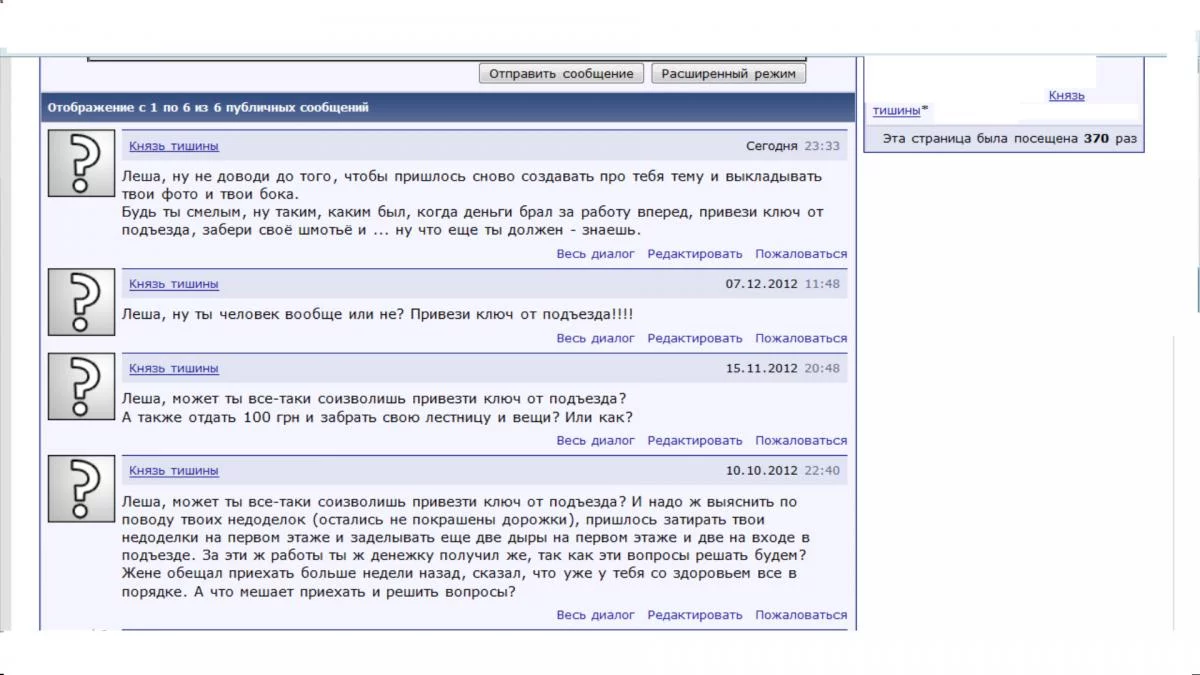Click the Сегодня 23:33 timestamp
The width and height of the screenshot is (1200, 675).
(793, 146)
